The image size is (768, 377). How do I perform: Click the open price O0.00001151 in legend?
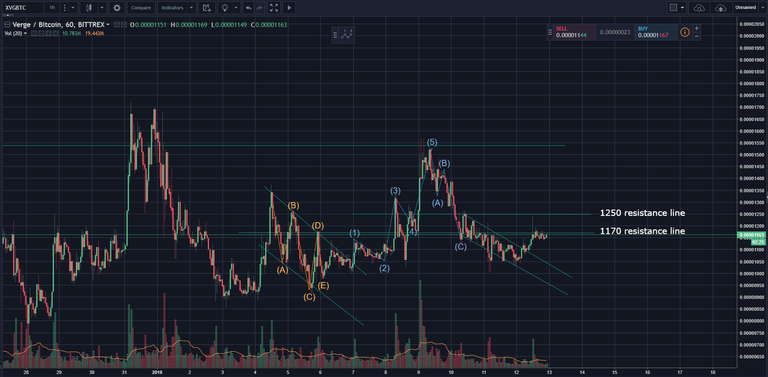click(149, 24)
